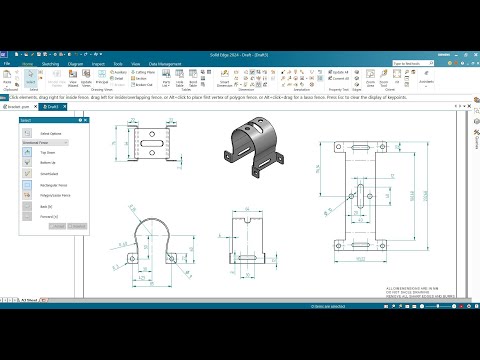Click the Update Views icon
Image resolution: width=480 pixels, height=360 pixels.
[x=86, y=79]
